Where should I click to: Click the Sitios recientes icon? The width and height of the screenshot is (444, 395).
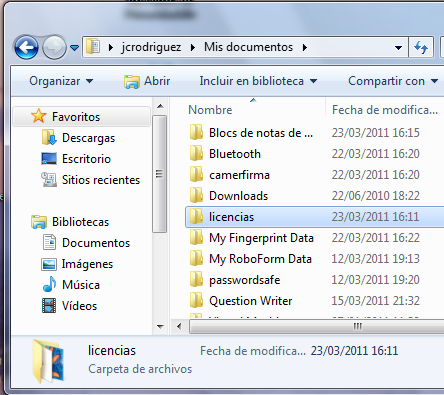coord(49,180)
